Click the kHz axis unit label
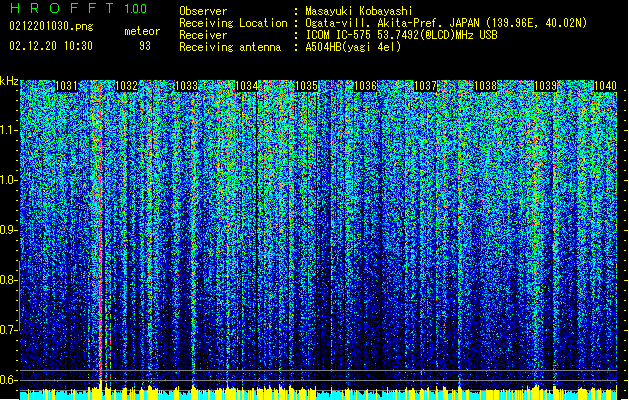Viewport: 629px width, 400px height. pos(9,80)
